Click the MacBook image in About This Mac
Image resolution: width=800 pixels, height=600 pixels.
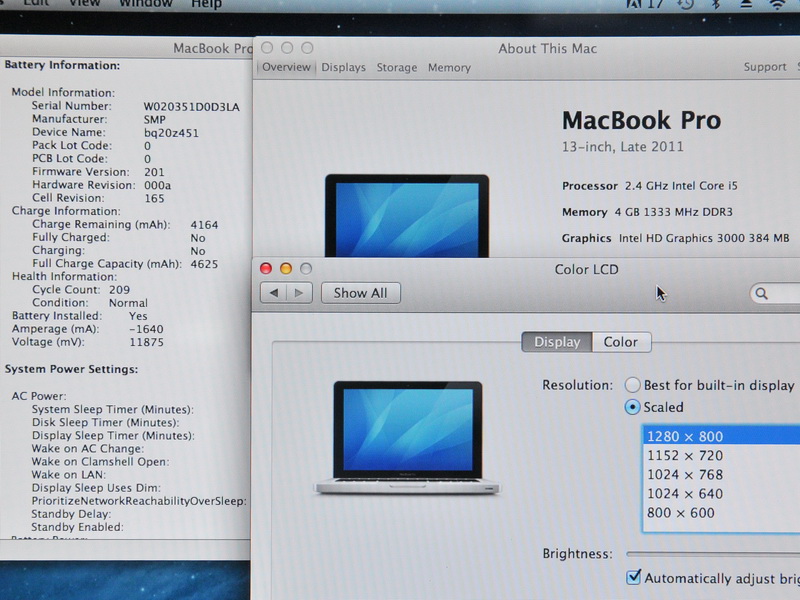[407, 215]
